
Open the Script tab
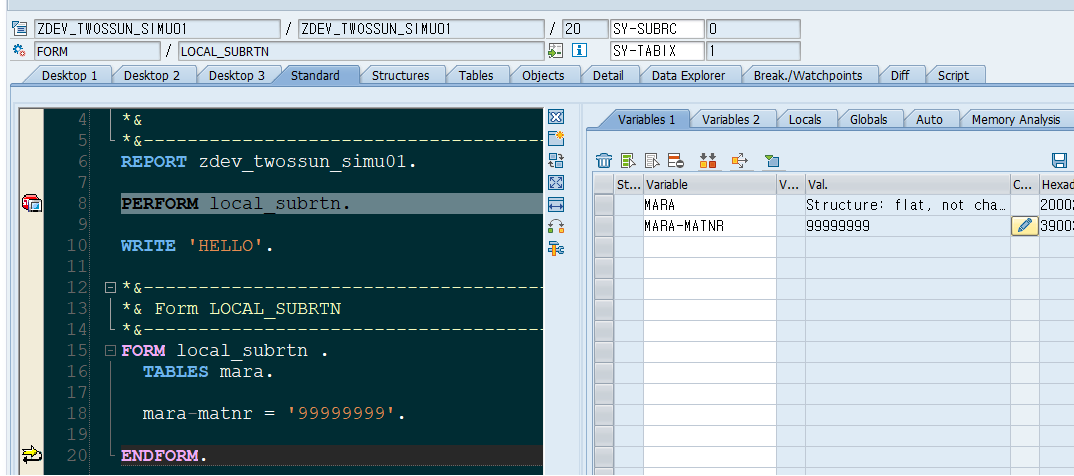pos(953,75)
